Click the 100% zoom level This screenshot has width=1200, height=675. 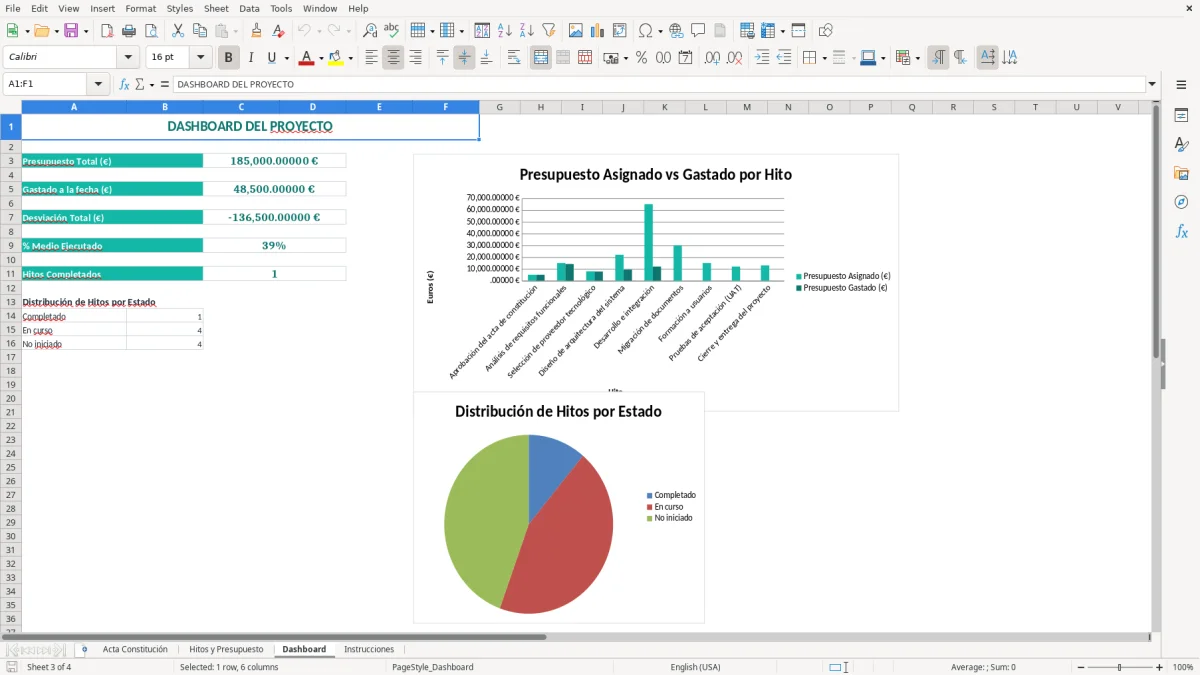[1183, 667]
